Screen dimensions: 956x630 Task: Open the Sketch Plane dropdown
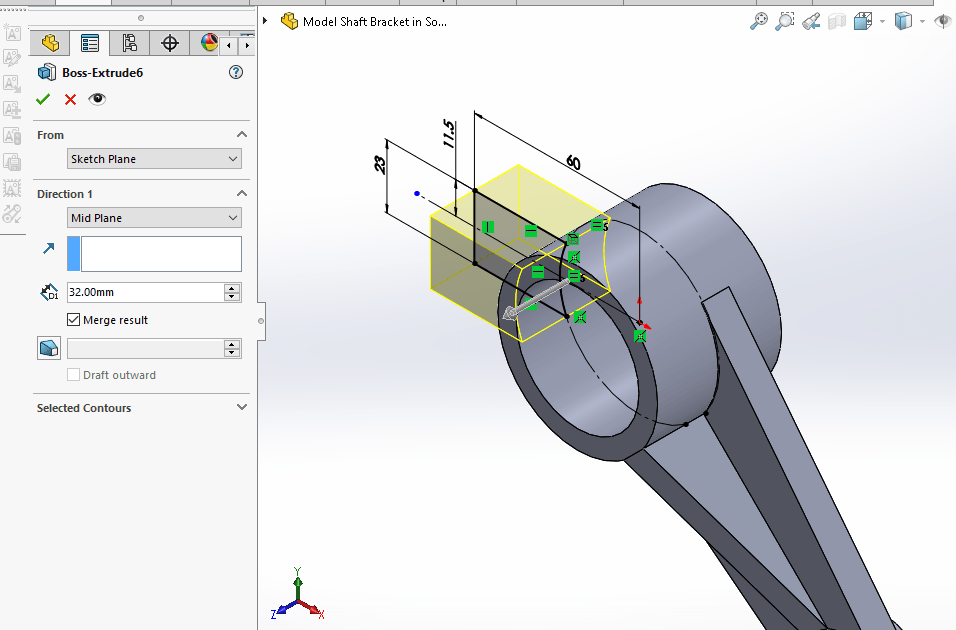point(154,158)
